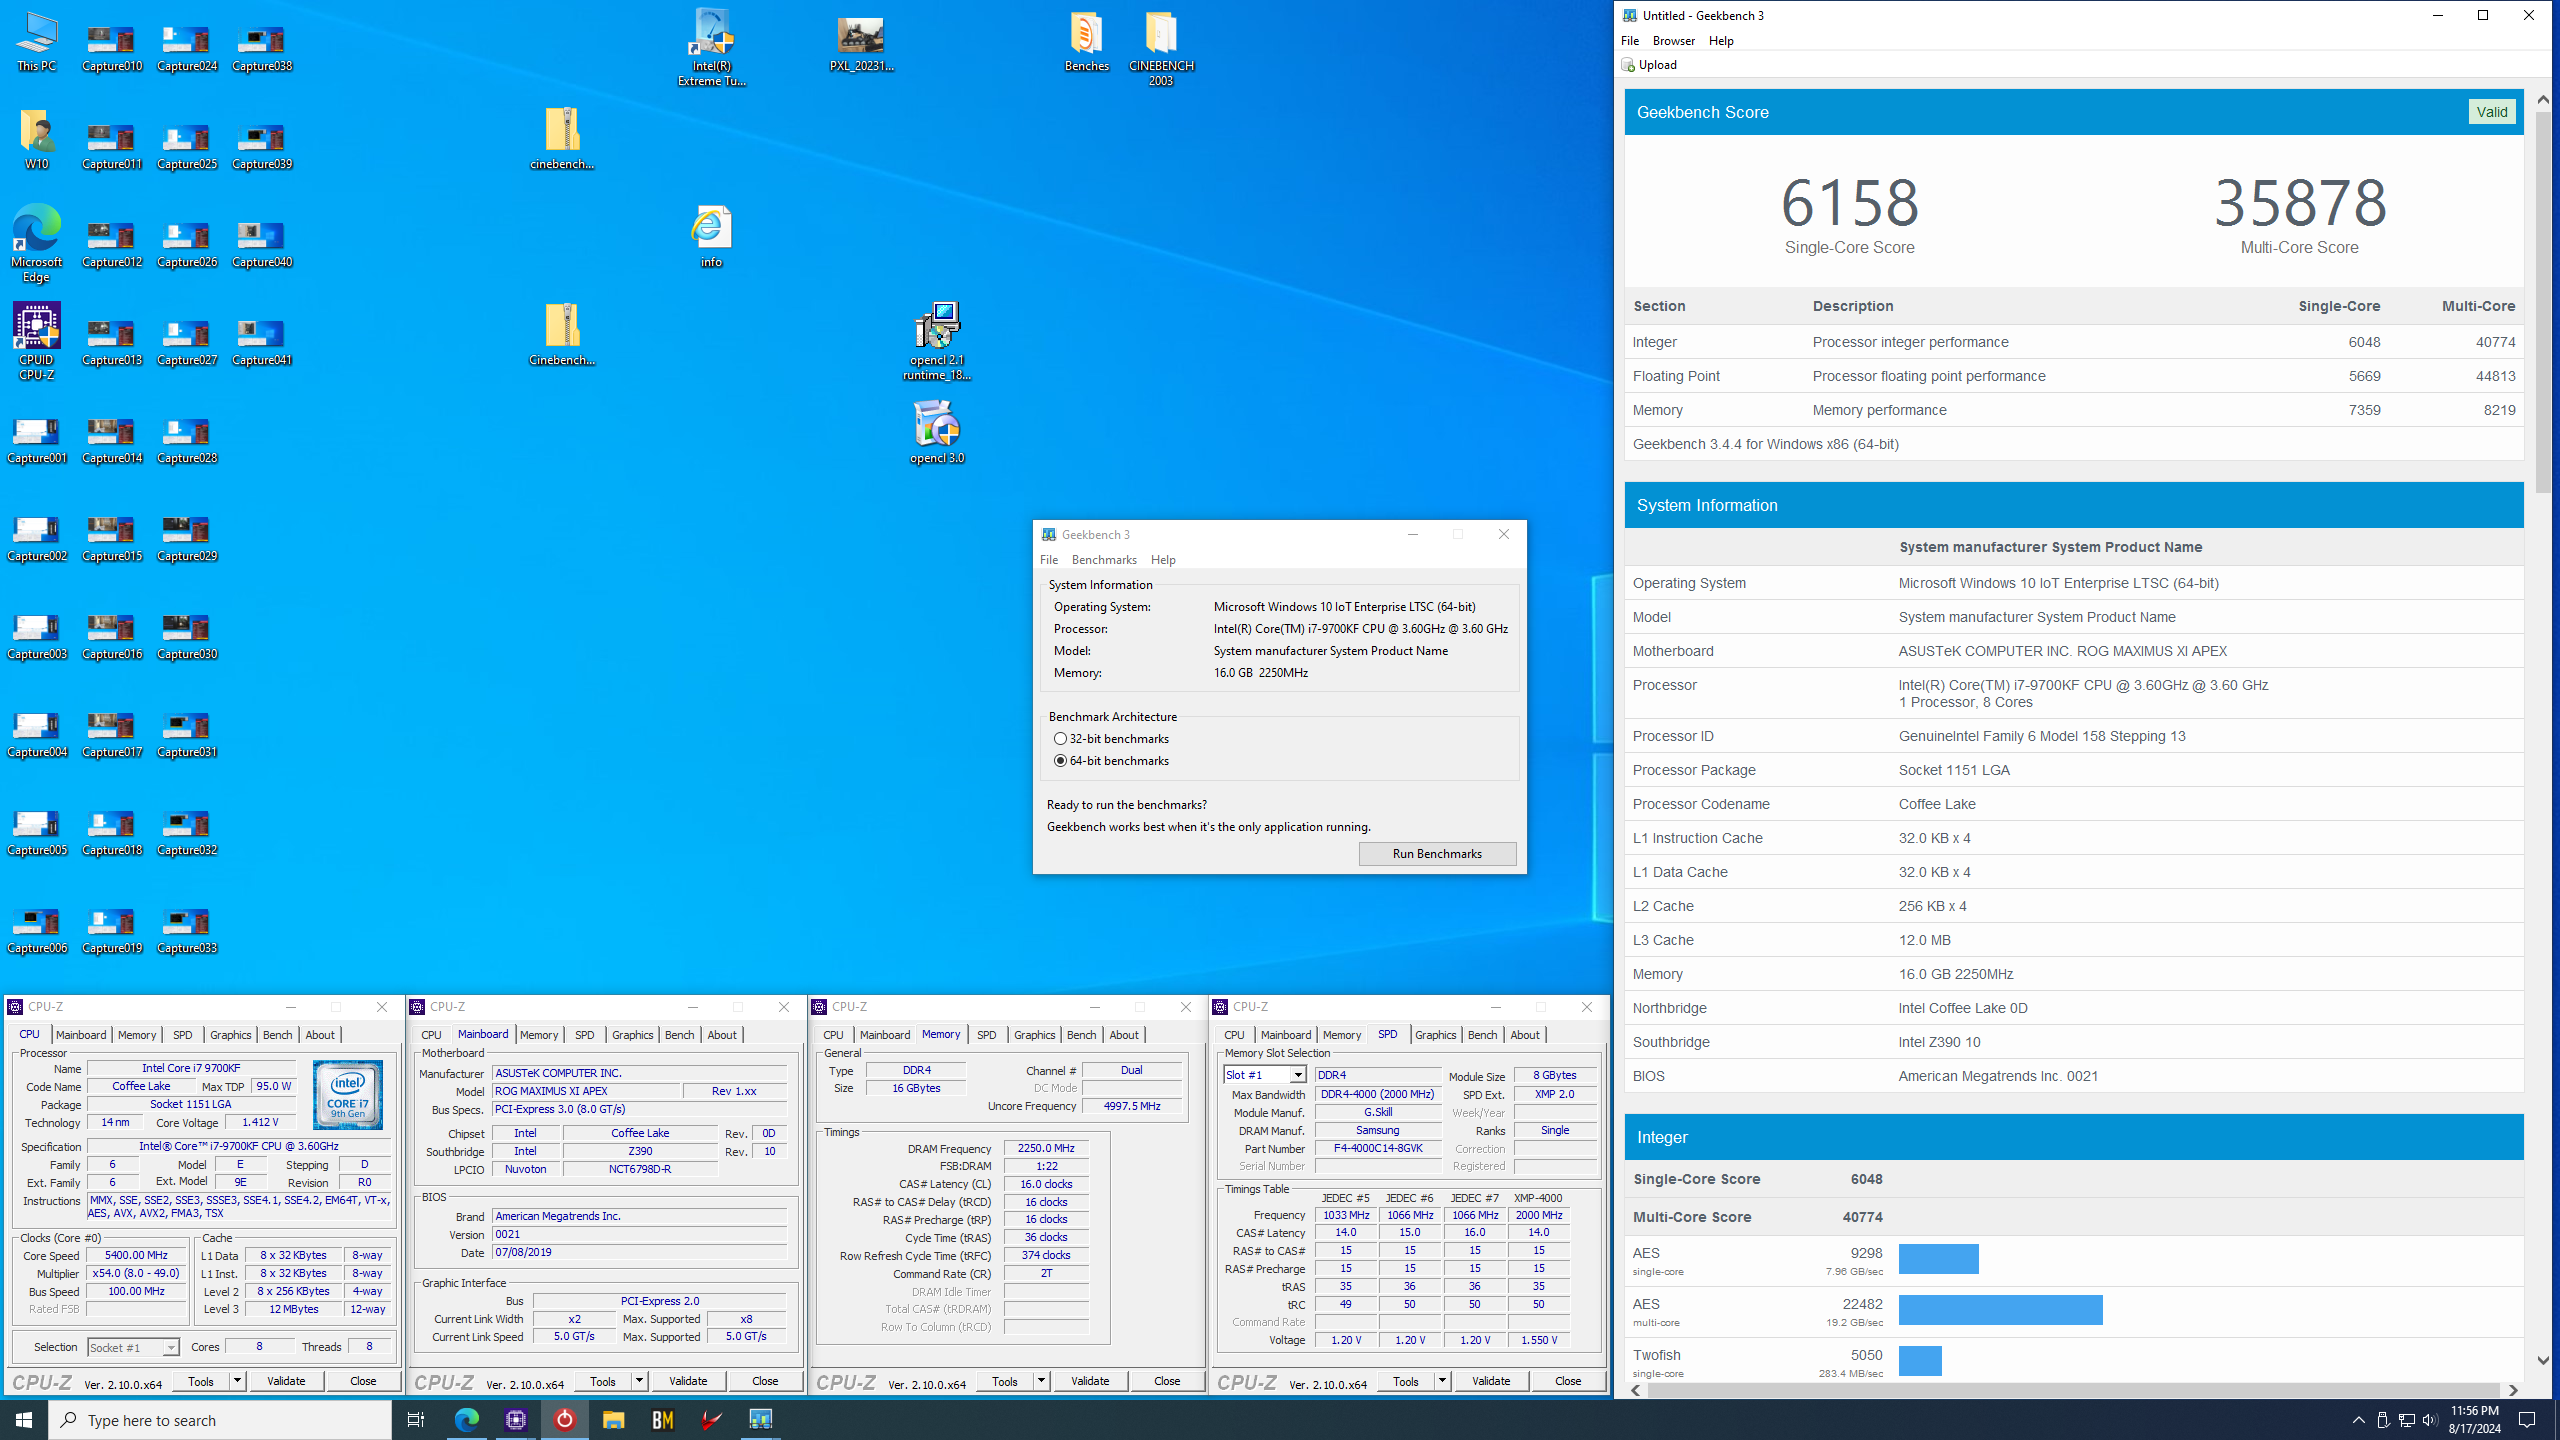Viewport: 2560px width, 1440px height.
Task: Select the opencl 2.1 runtime installer icon
Action: (937, 342)
